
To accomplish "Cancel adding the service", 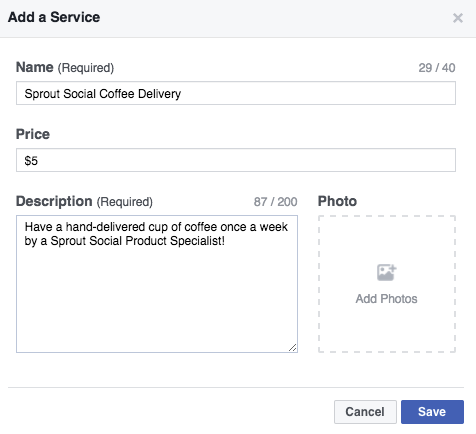I will (365, 412).
